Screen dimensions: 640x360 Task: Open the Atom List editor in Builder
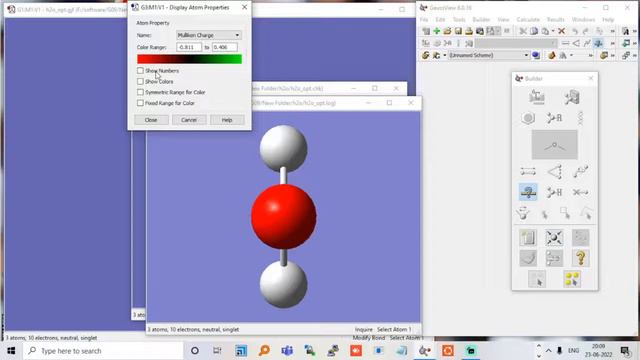pyautogui.click(x=528, y=238)
